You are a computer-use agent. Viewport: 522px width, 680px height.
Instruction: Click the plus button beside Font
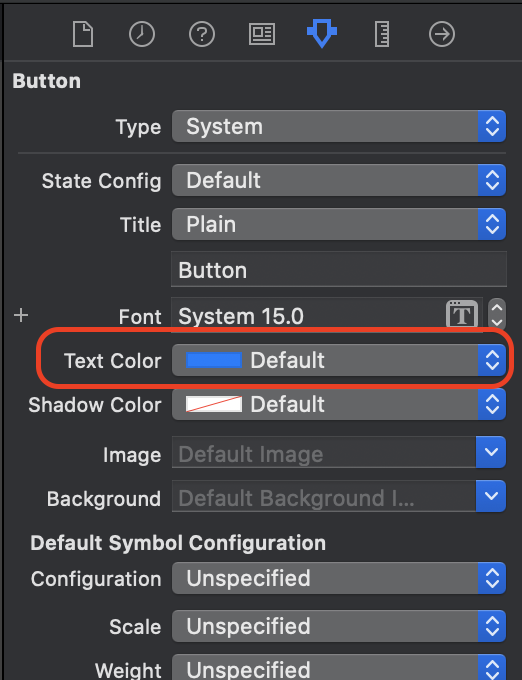tap(21, 315)
